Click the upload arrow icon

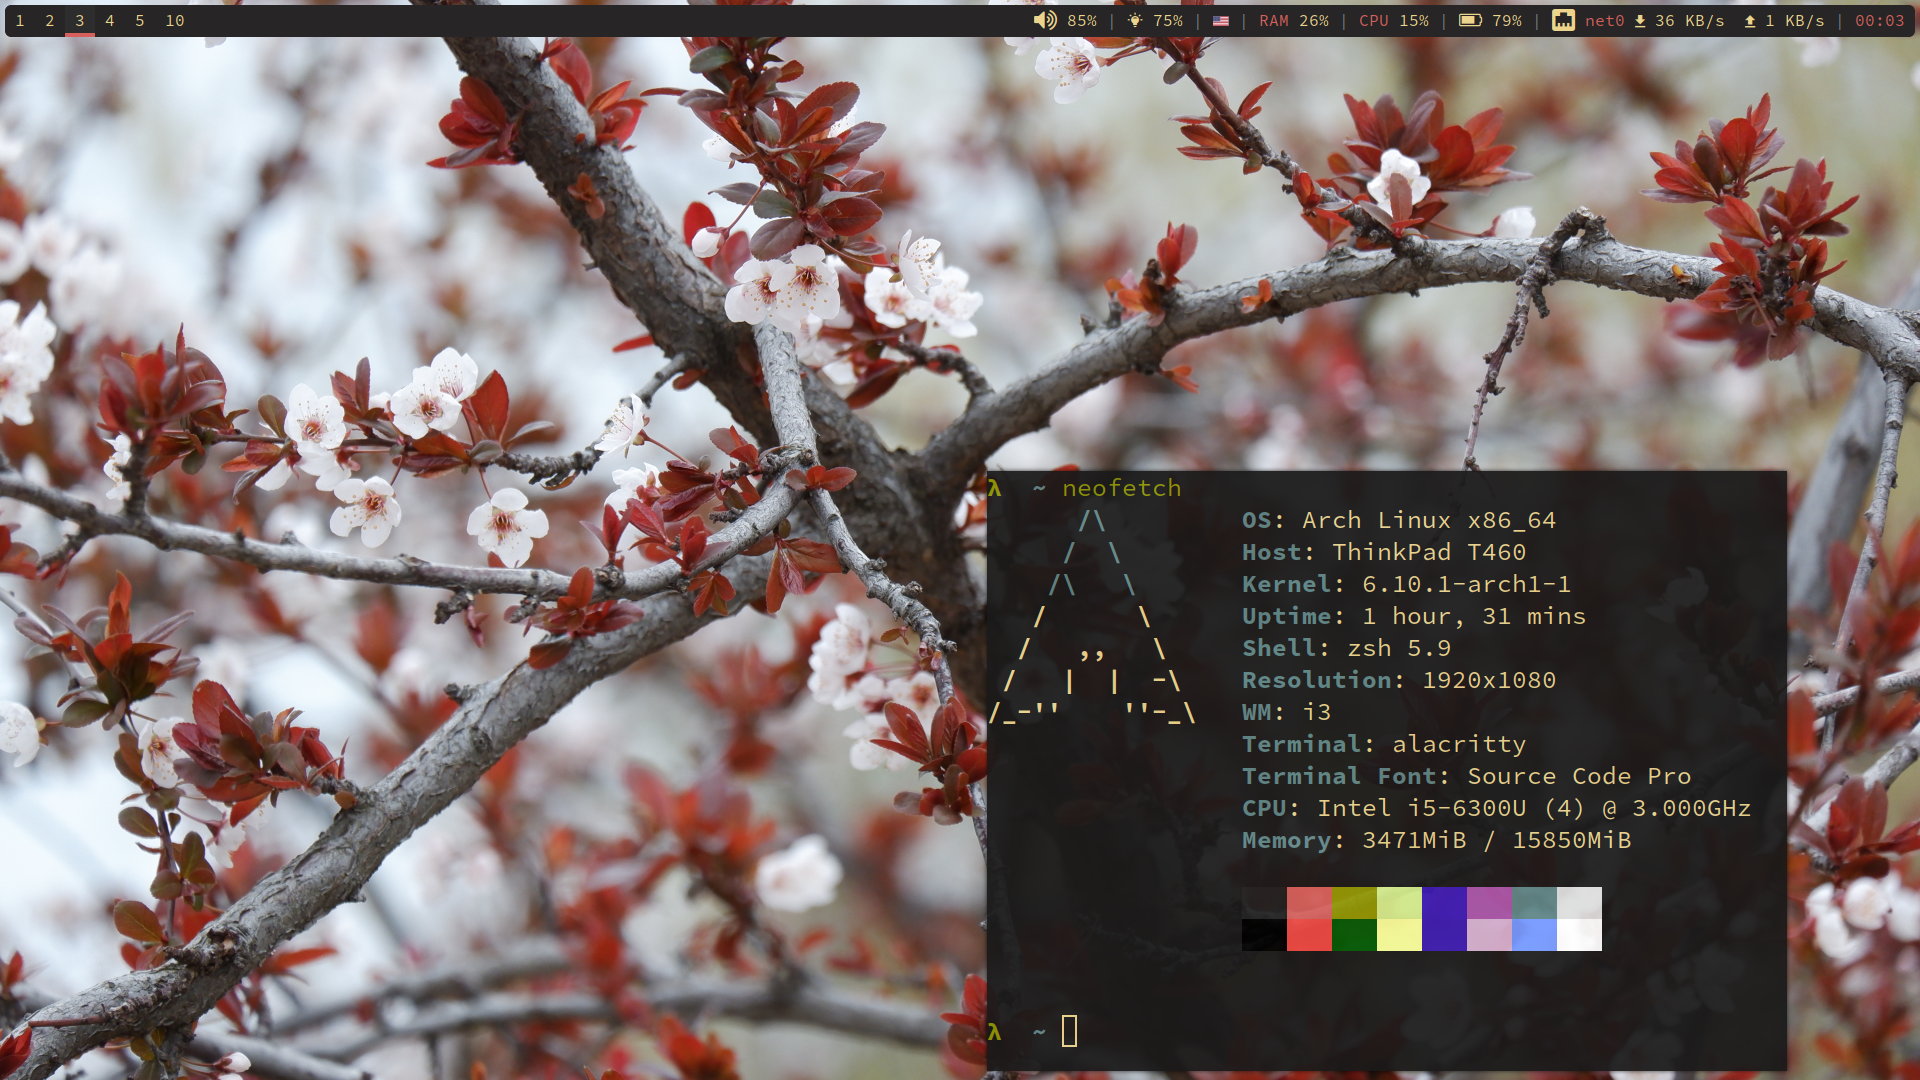1750,21
